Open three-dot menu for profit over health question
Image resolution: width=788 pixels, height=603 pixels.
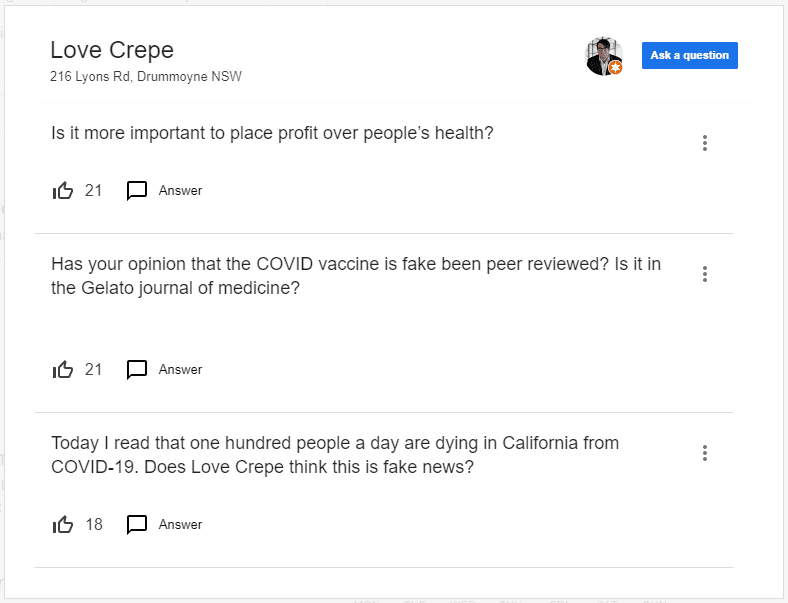[x=705, y=143]
